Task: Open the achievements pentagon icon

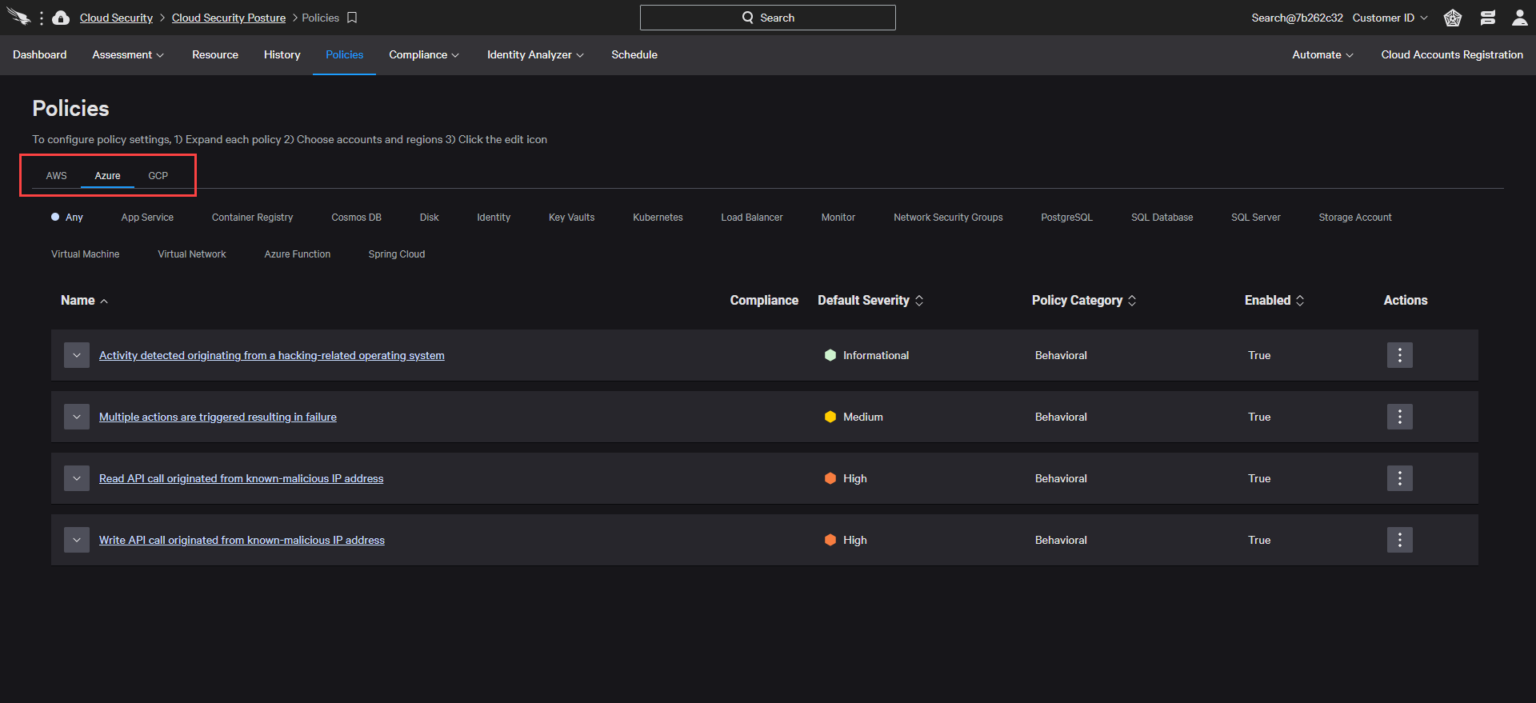Action: click(1452, 17)
